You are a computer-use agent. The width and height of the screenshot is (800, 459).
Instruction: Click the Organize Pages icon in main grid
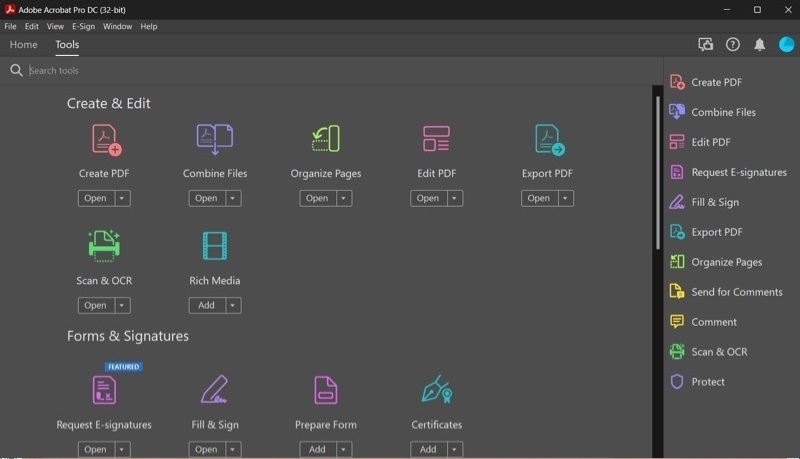coord(326,139)
